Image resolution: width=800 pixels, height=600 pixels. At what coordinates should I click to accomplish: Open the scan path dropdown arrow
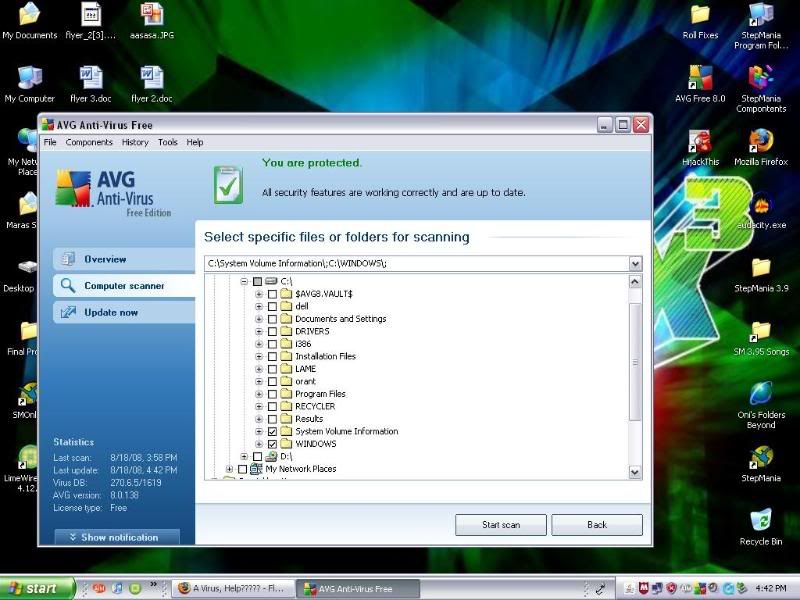(635, 263)
